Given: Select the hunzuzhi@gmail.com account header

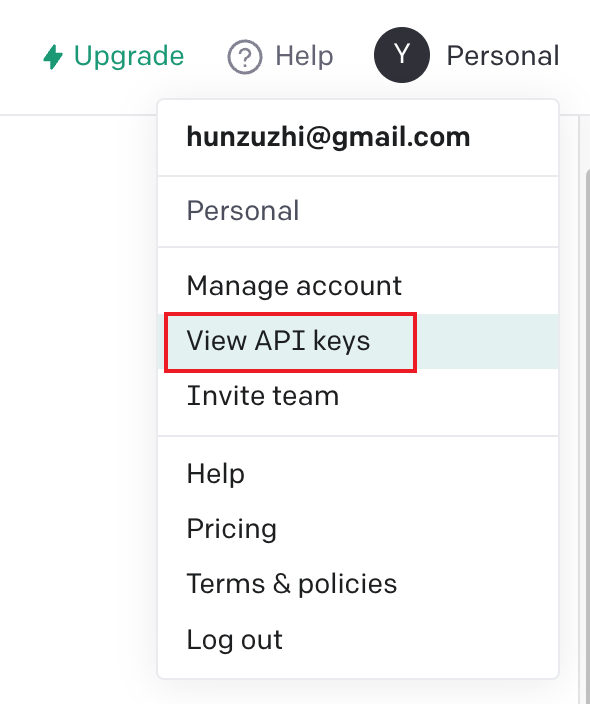Looking at the screenshot, I should 328,137.
